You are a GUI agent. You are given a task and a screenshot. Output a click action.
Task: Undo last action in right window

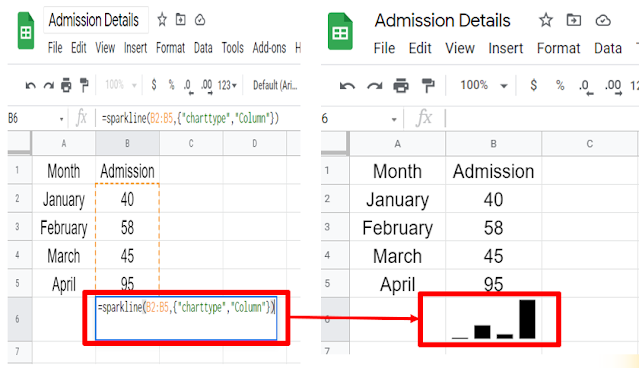[x=347, y=86]
